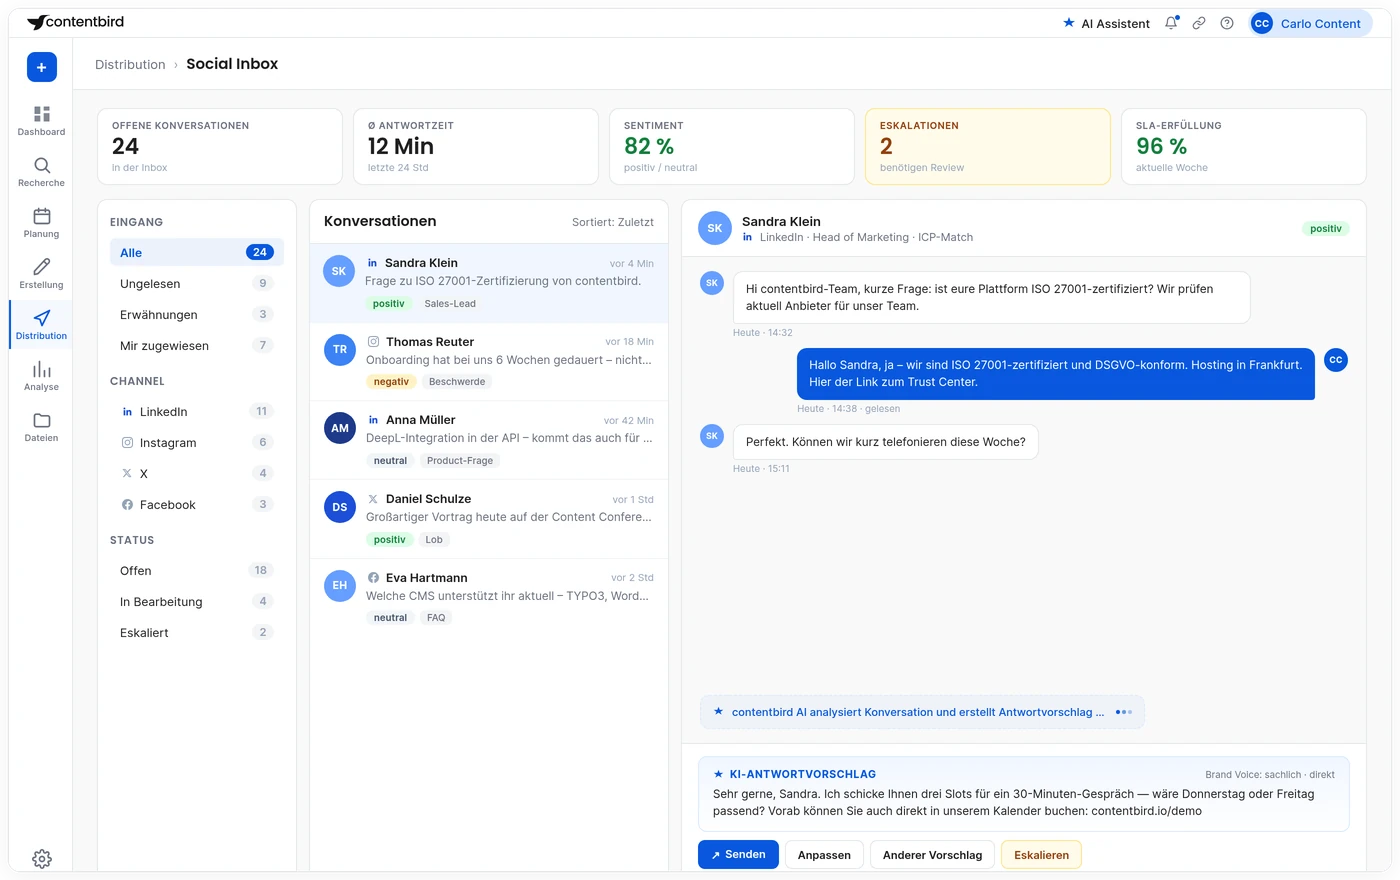
Task: Open the Offene Konversationen stats card
Action: pyautogui.click(x=220, y=146)
